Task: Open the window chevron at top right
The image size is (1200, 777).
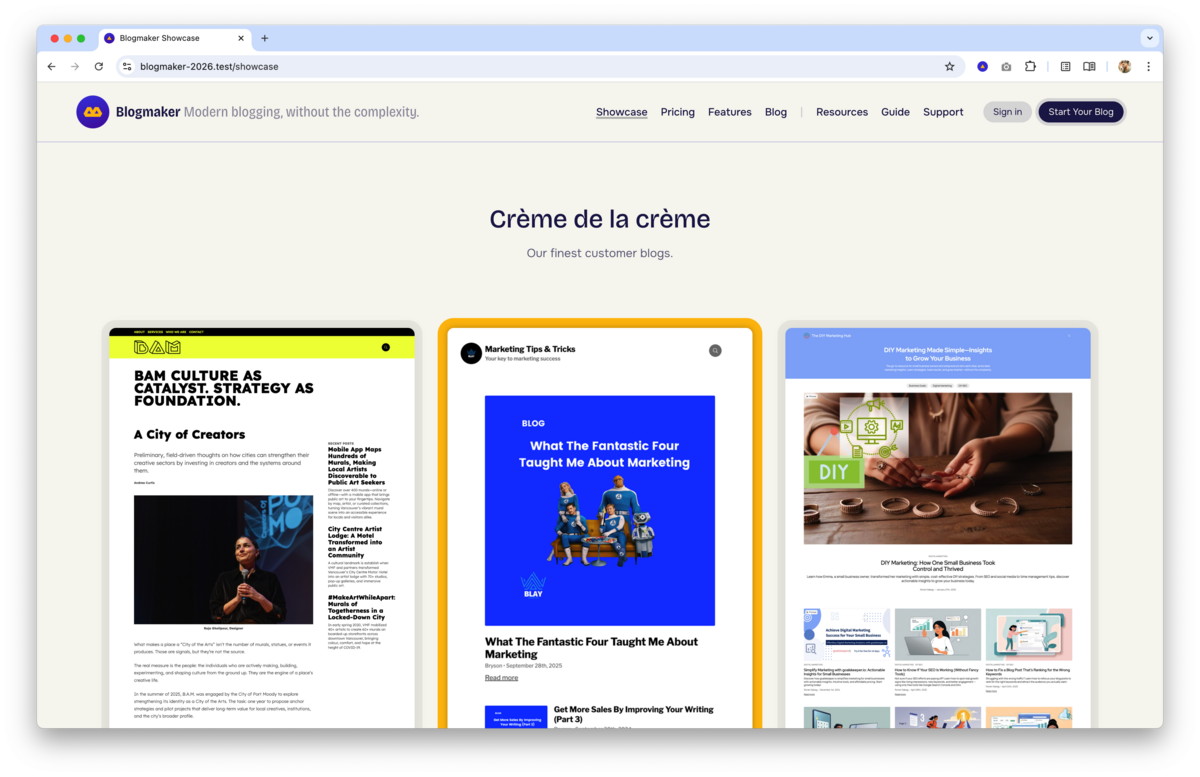Action: (1148, 38)
